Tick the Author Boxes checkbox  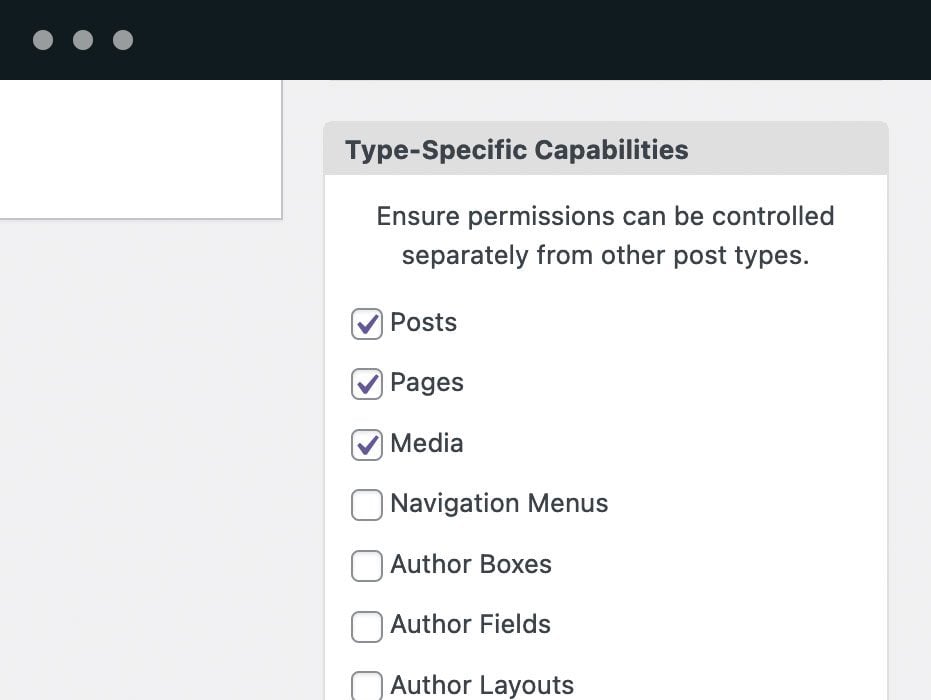367,566
